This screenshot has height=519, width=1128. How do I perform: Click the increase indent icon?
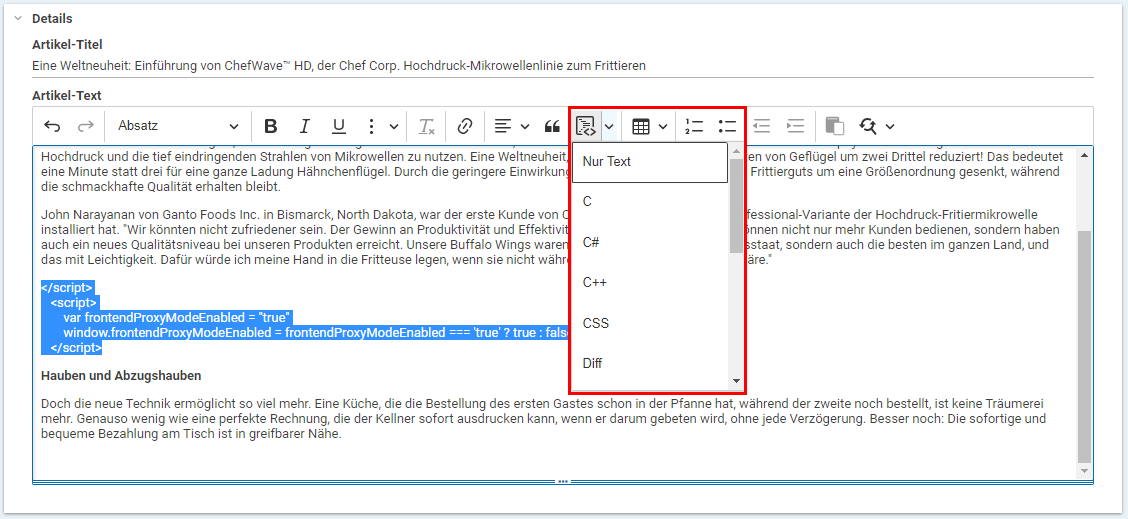click(x=796, y=127)
